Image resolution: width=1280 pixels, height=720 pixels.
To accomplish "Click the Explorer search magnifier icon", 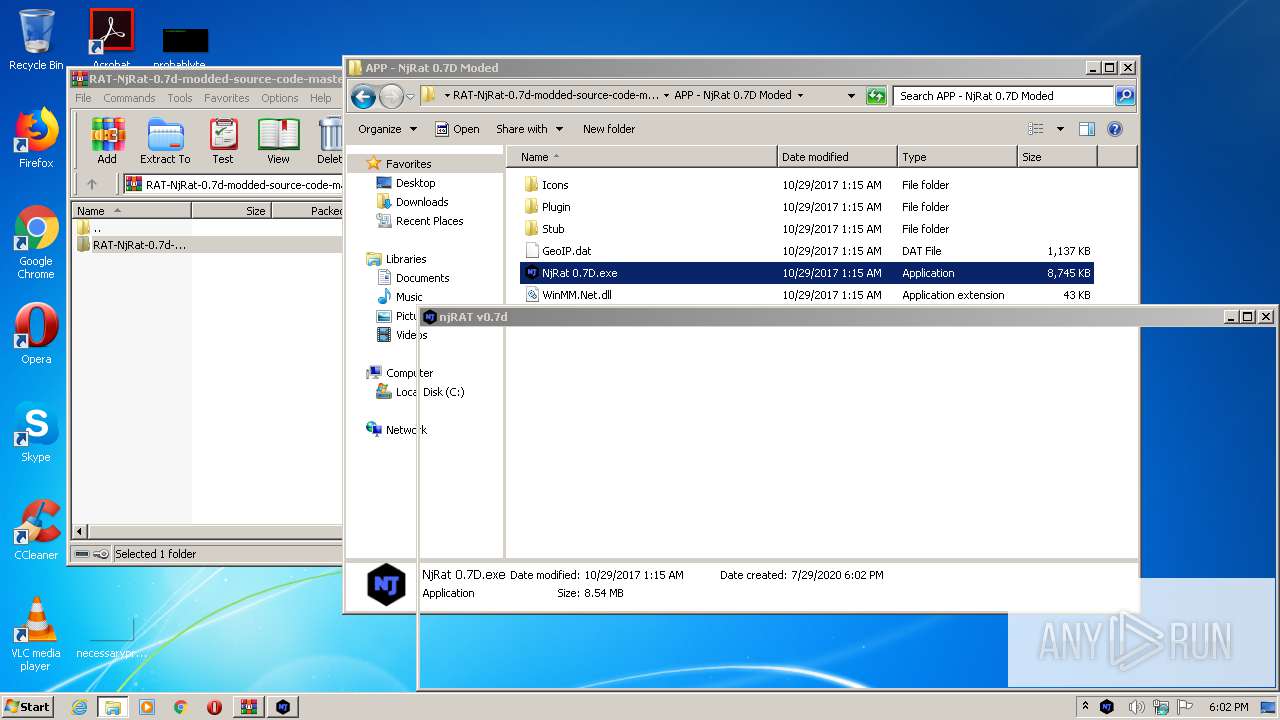I will (1124, 96).
